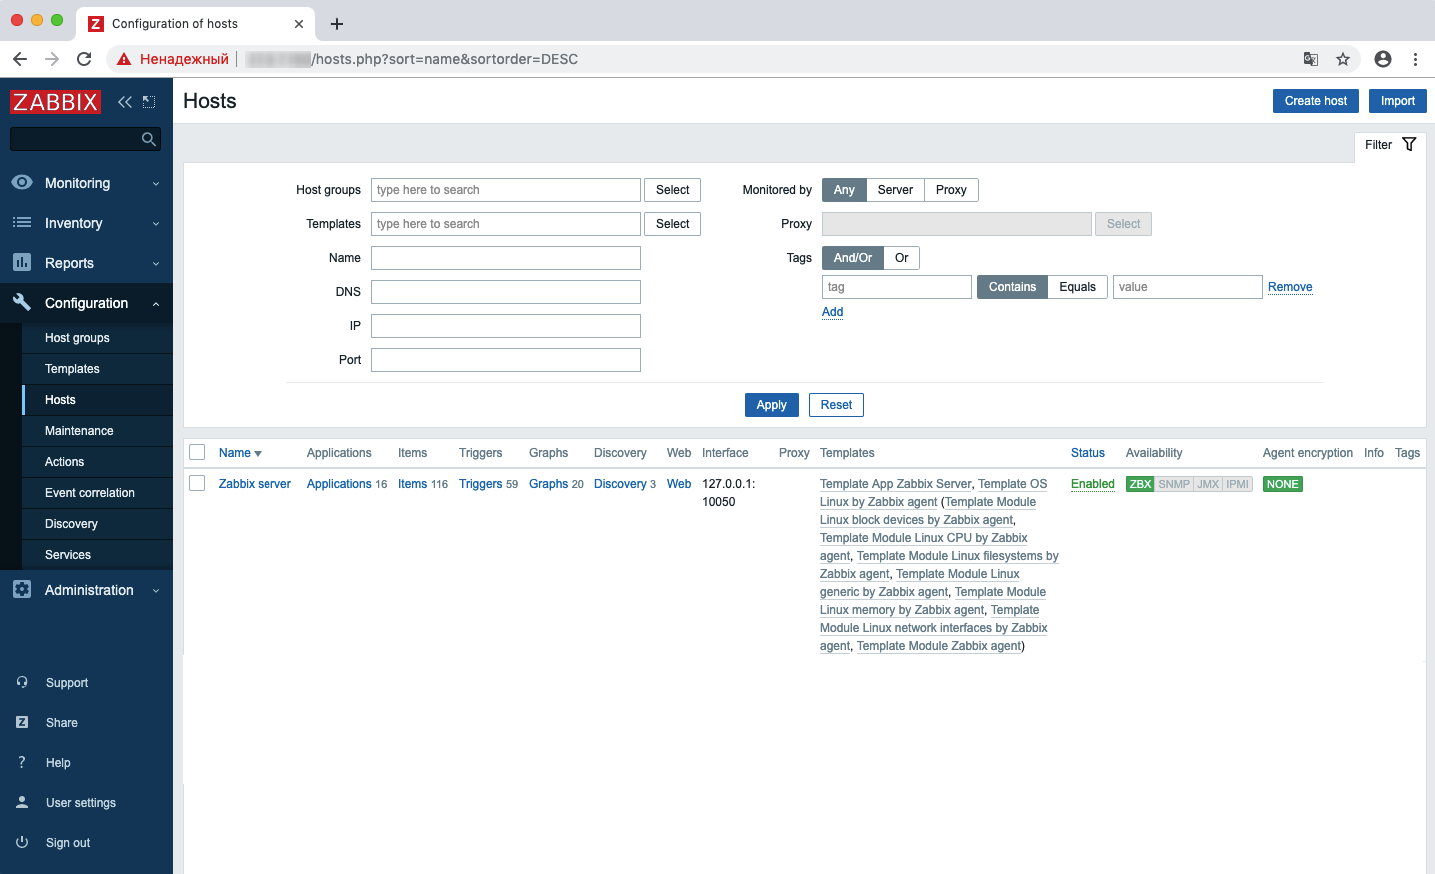
Task: Click Select next to Templates
Action: [673, 224]
